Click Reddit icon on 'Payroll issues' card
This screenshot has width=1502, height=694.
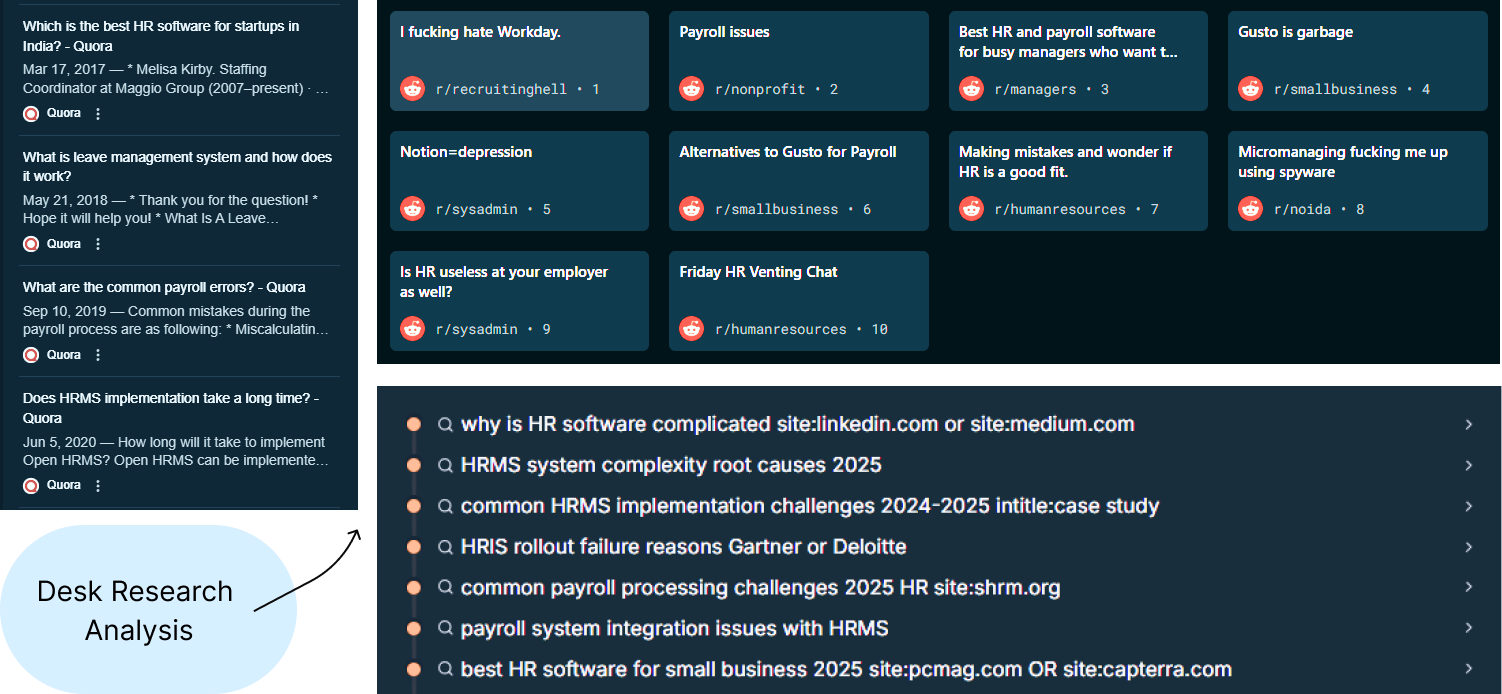click(691, 89)
